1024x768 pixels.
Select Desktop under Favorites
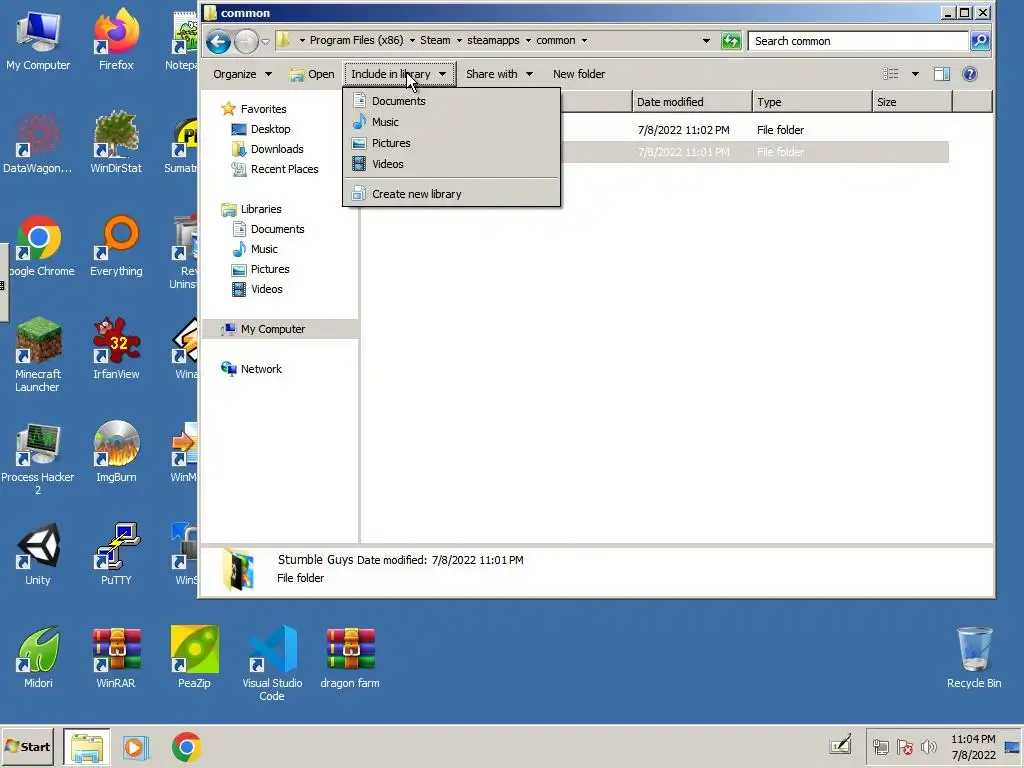coord(270,129)
